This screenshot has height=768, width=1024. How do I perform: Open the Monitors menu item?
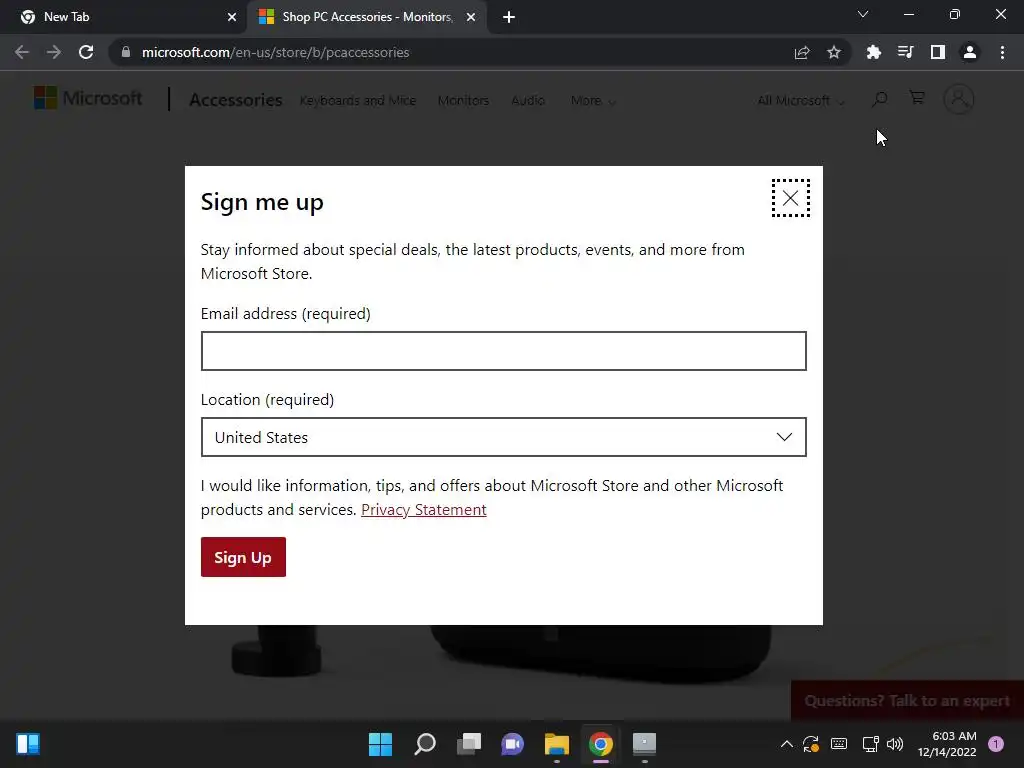click(x=463, y=101)
